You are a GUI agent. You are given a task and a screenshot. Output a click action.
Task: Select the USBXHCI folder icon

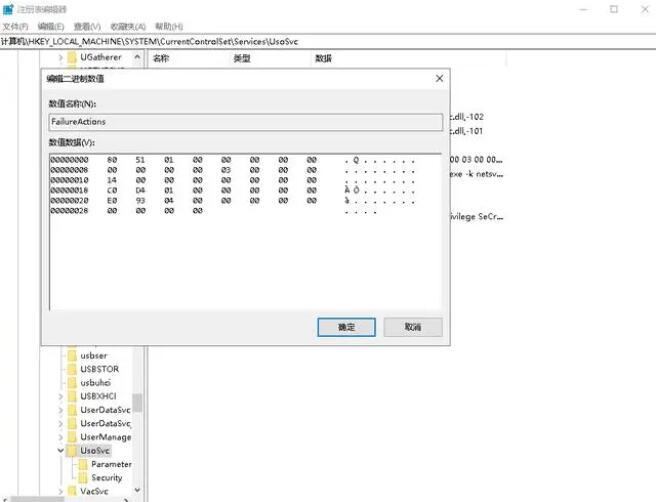(x=72, y=396)
